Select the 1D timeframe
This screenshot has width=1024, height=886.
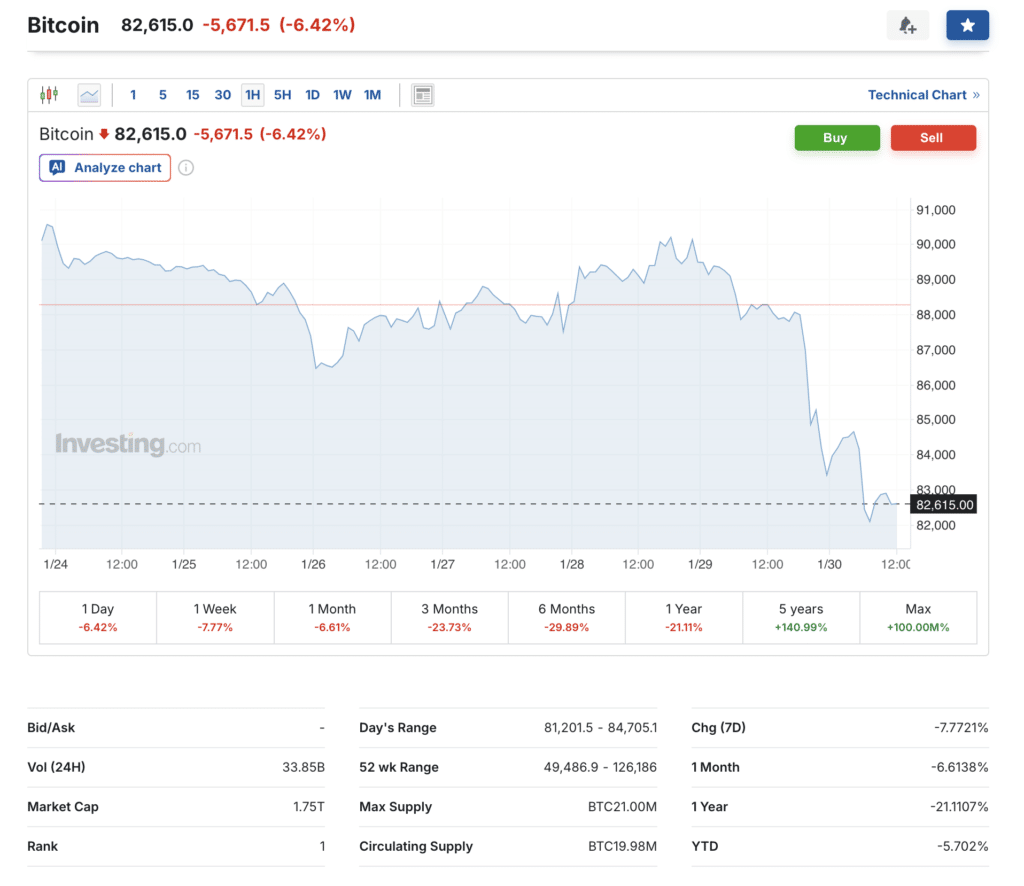click(312, 94)
